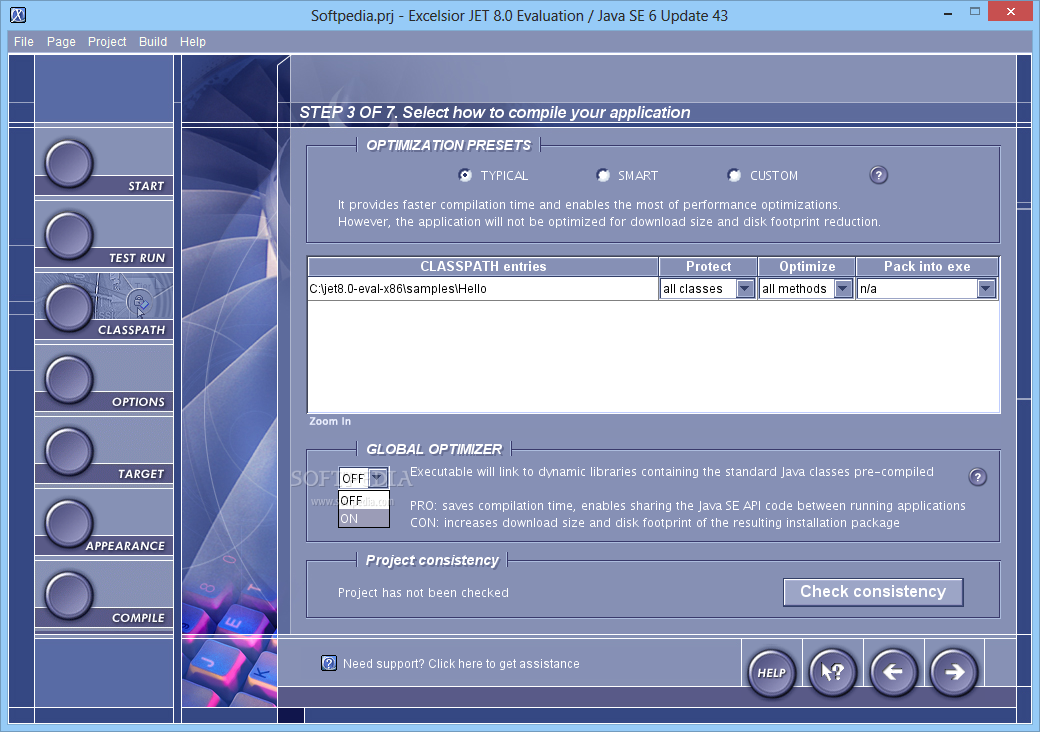The height and width of the screenshot is (732, 1040).
Task: Click the support question mark icon
Action: (328, 663)
